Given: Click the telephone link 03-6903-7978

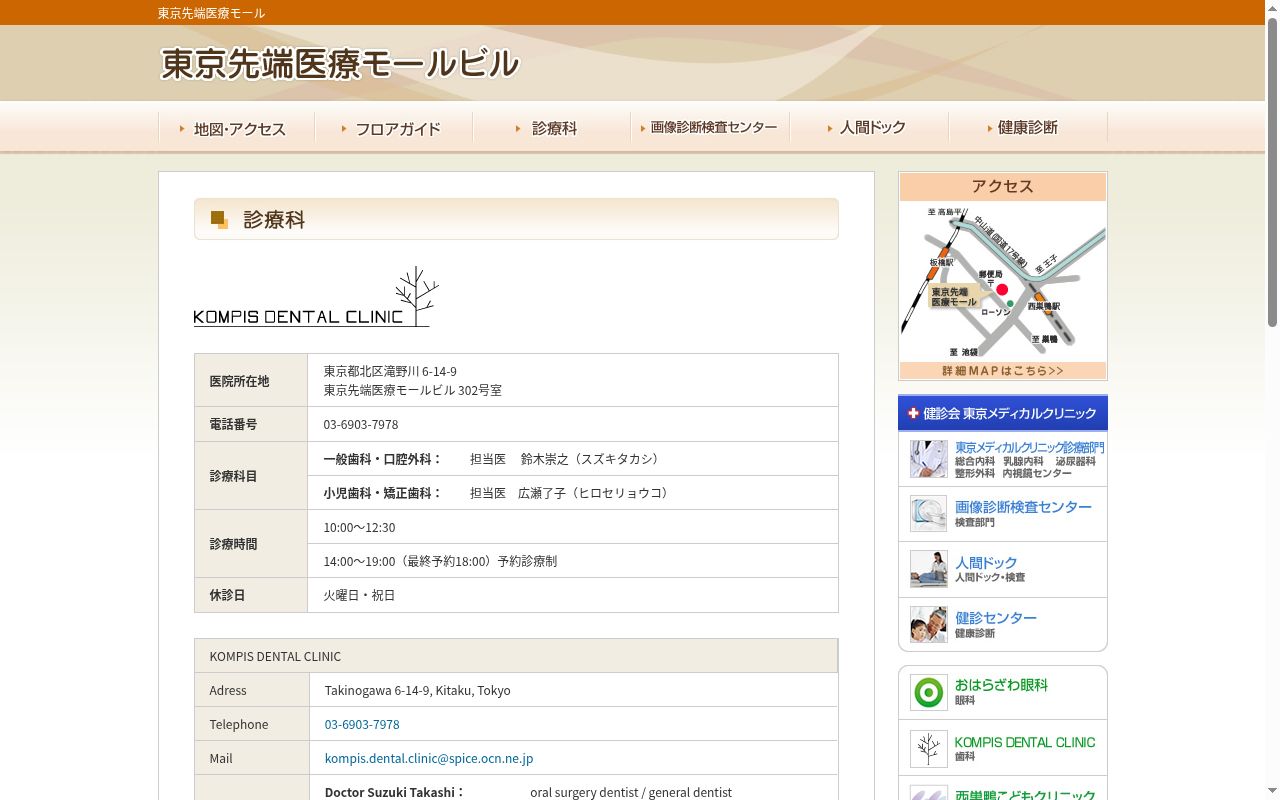Looking at the screenshot, I should point(362,724).
